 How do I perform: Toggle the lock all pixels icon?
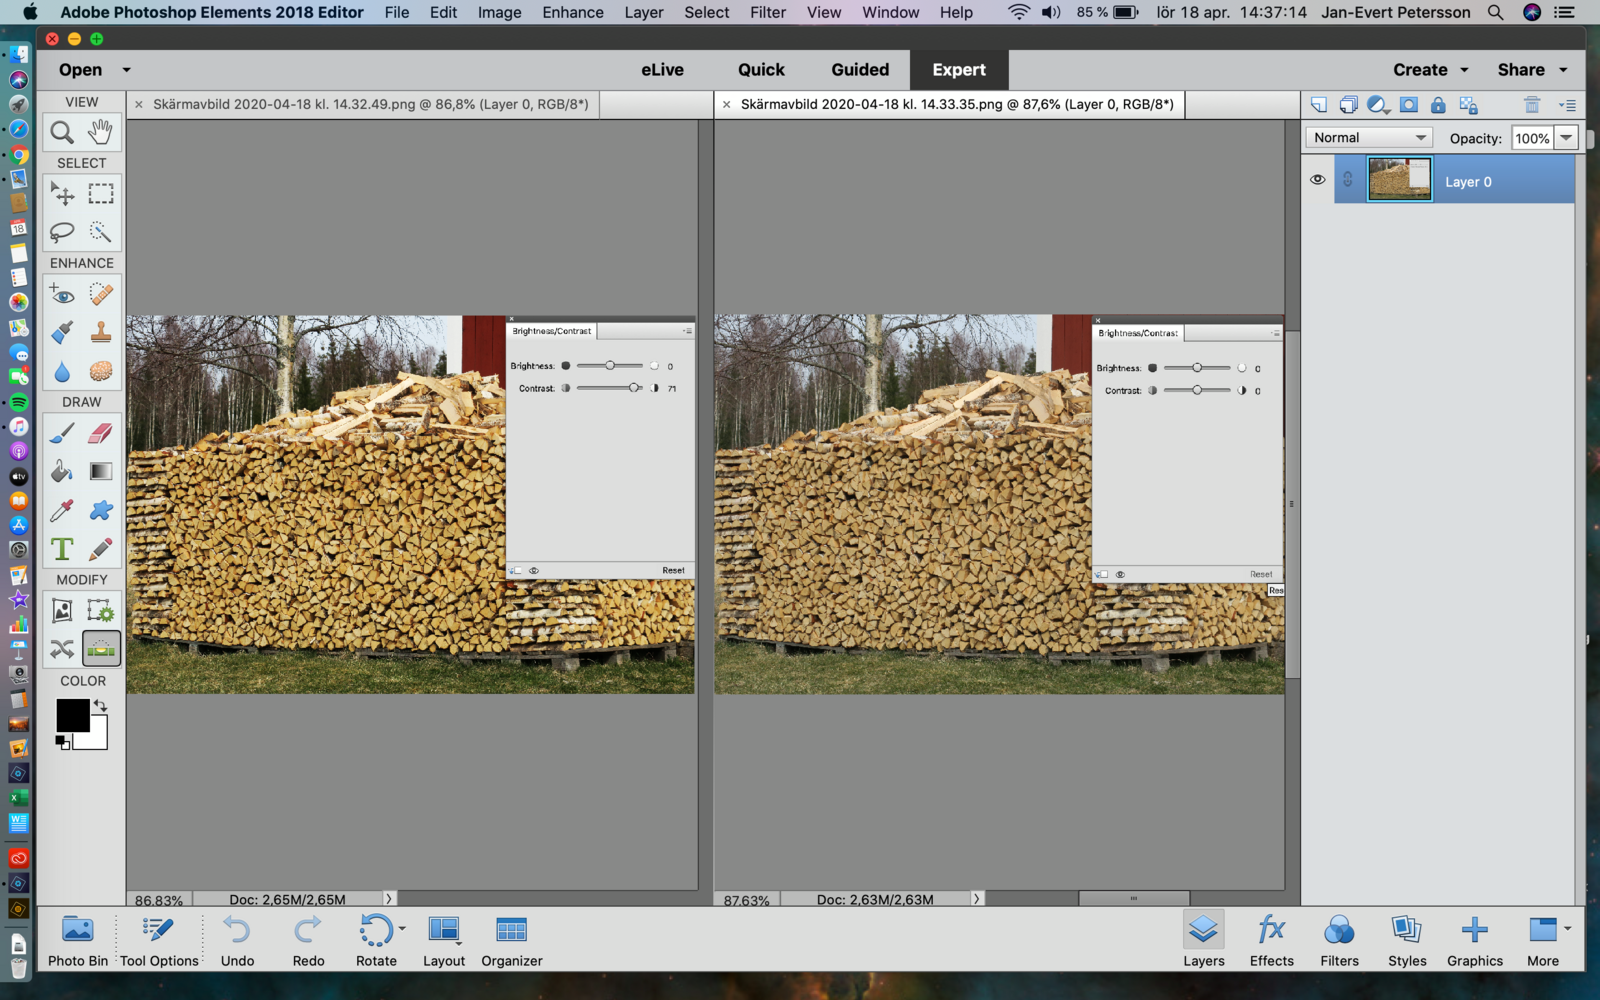tap(1438, 105)
